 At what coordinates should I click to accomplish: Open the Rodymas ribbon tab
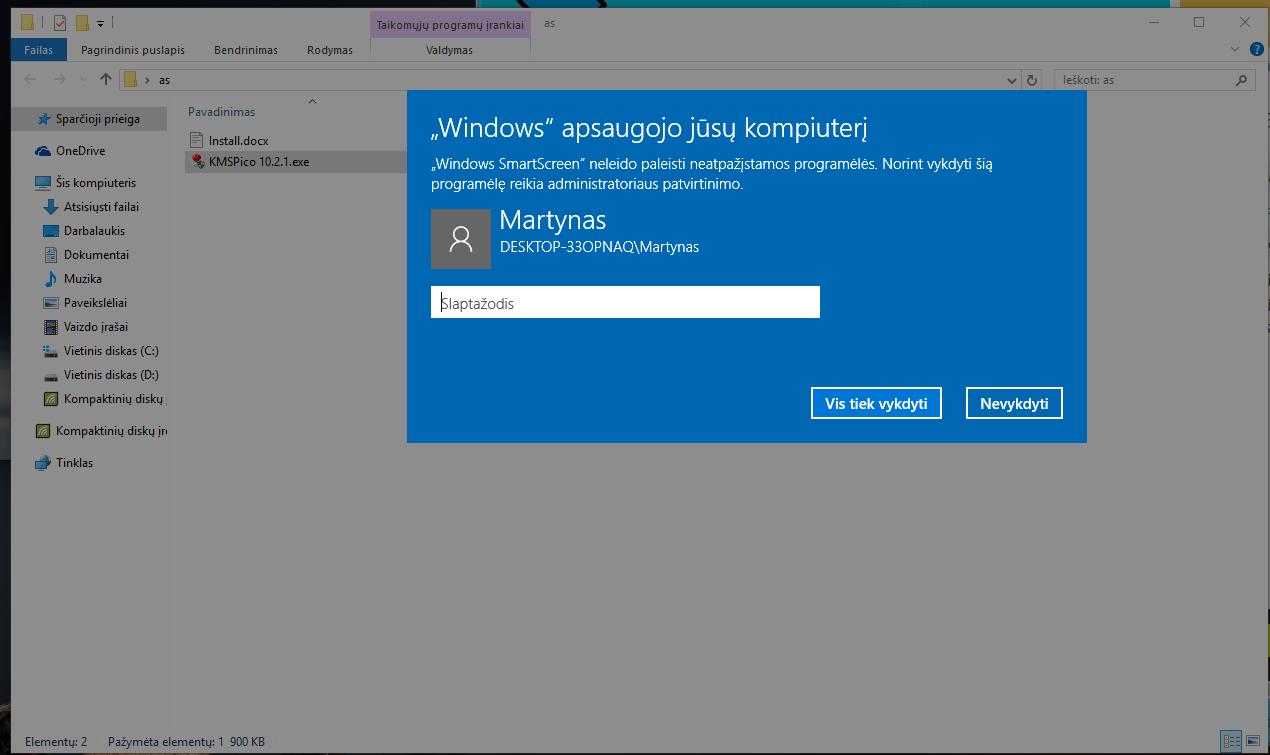coord(330,50)
